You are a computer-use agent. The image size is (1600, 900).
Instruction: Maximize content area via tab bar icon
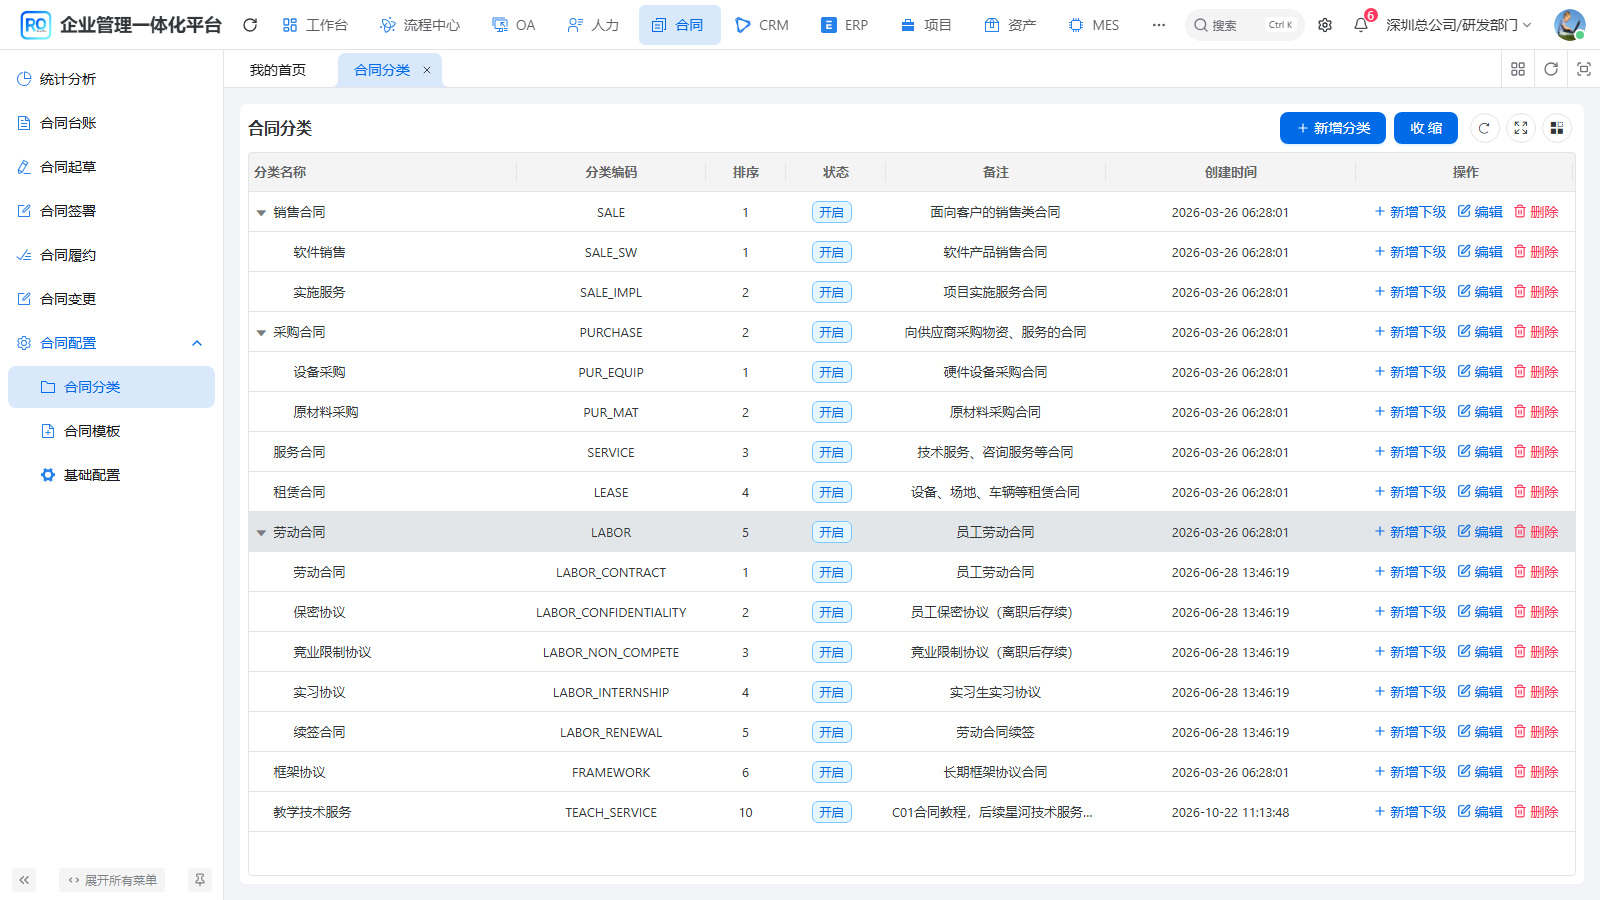click(1584, 69)
